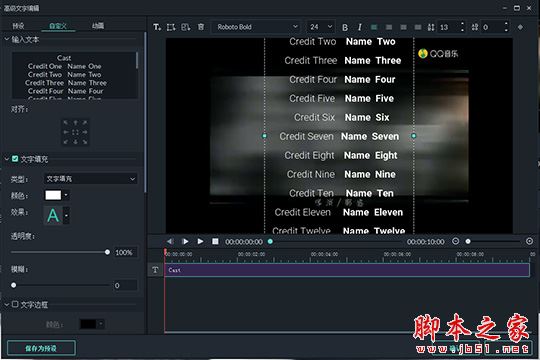Click the blur value field showing 0
The height and width of the screenshot is (360, 540).
125,286
